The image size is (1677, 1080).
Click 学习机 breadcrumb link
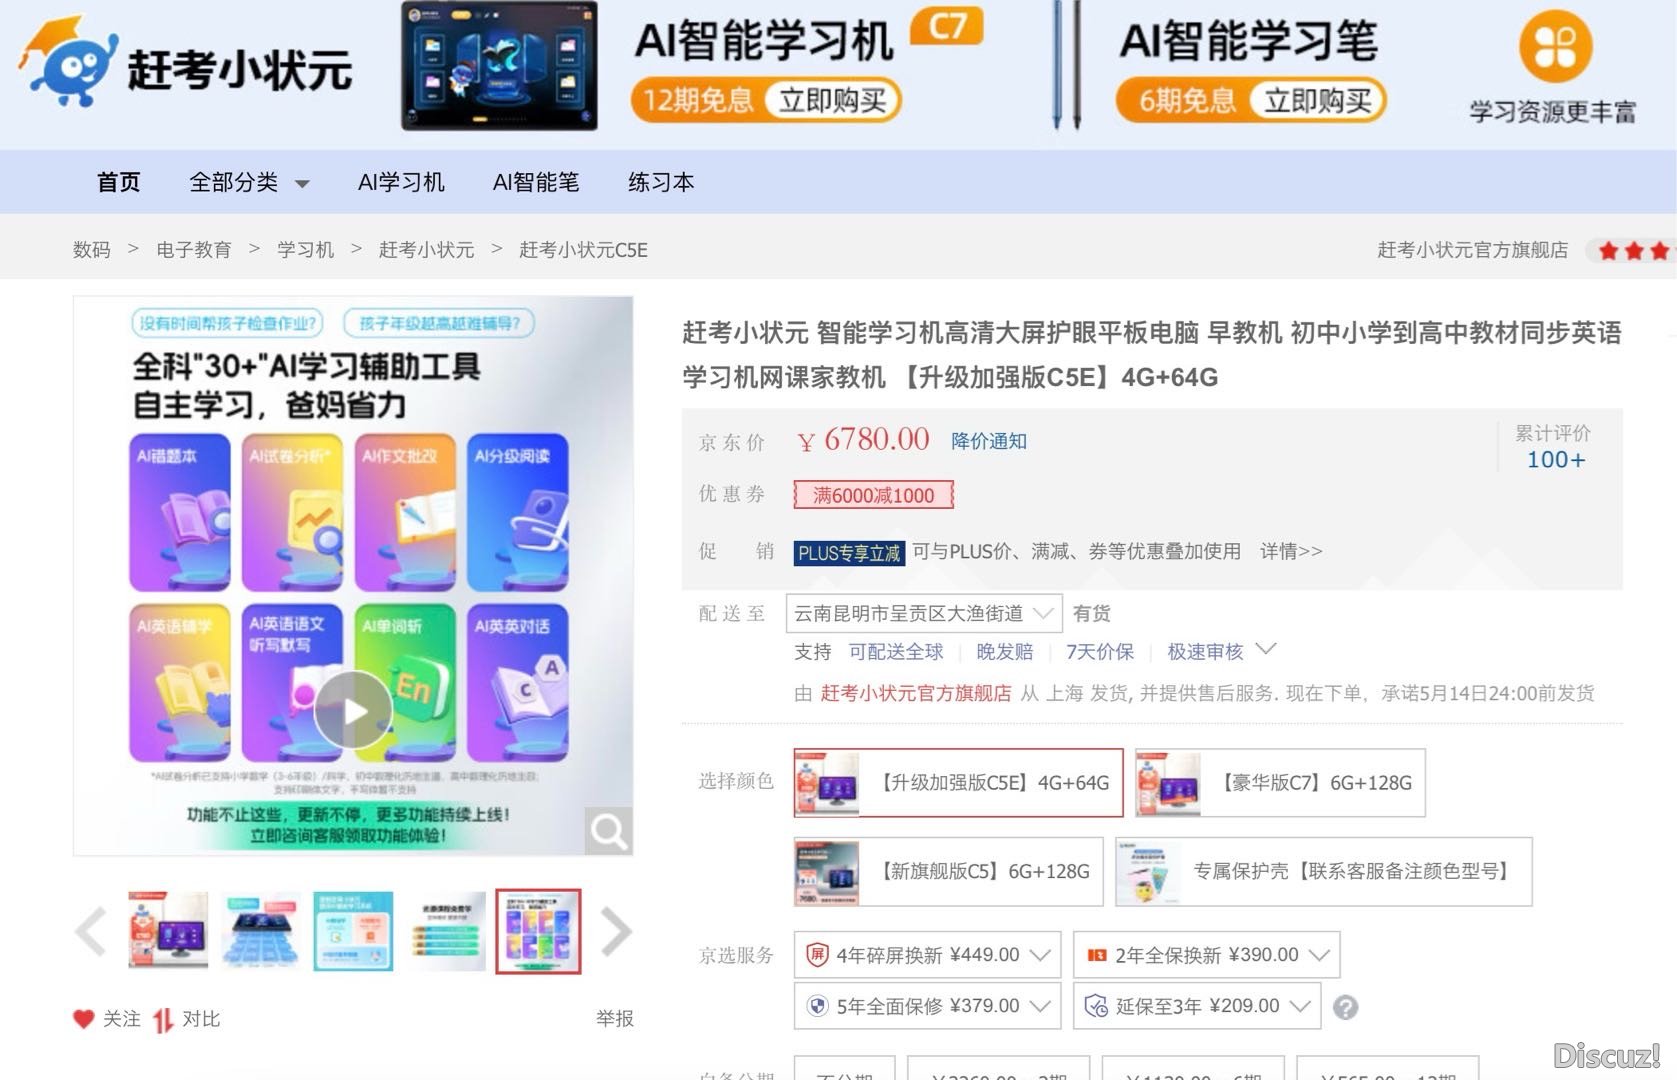click(x=306, y=250)
